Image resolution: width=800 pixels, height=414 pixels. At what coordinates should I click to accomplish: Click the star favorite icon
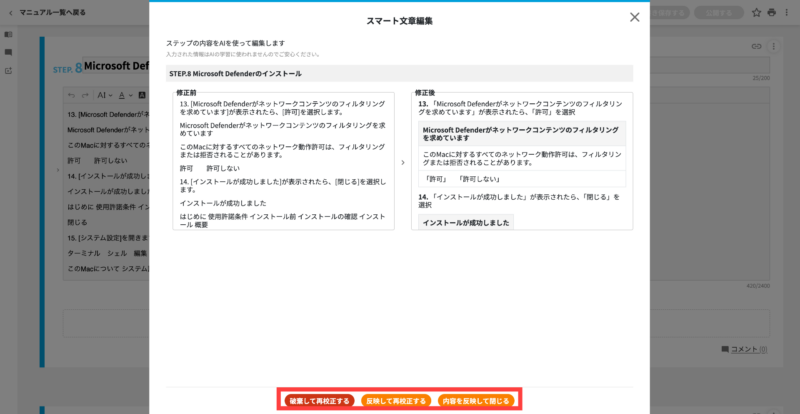click(x=757, y=13)
